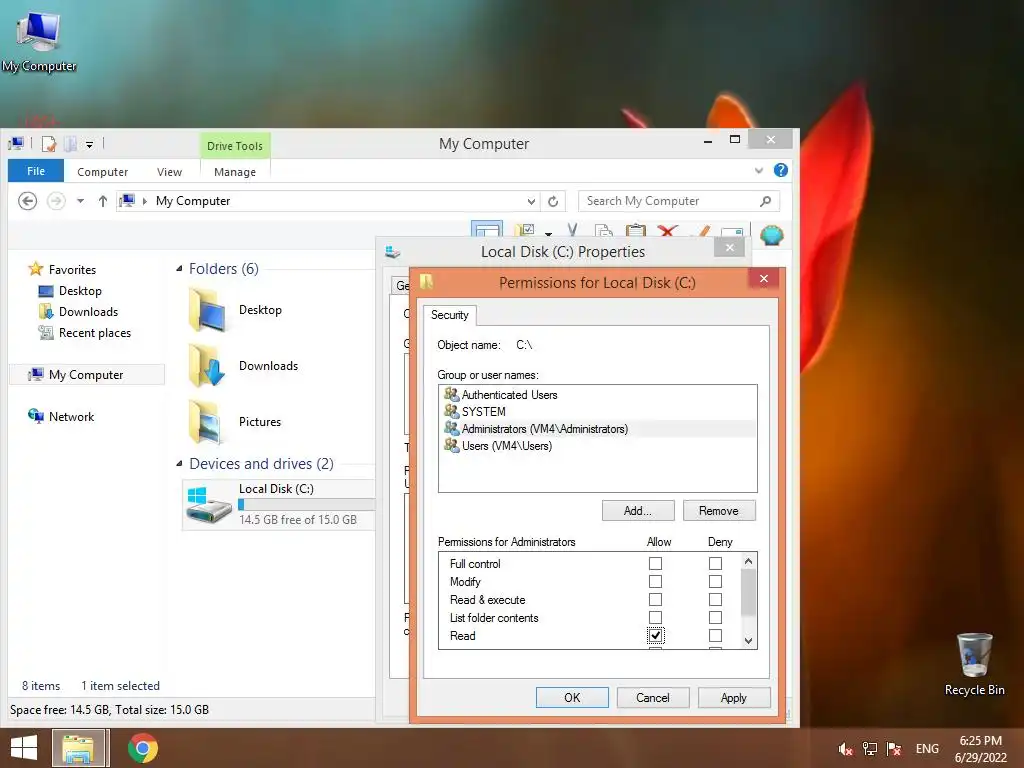The width and height of the screenshot is (1024, 768).
Task: Click the Paste clipboard toolbar icon
Action: [x=635, y=231]
